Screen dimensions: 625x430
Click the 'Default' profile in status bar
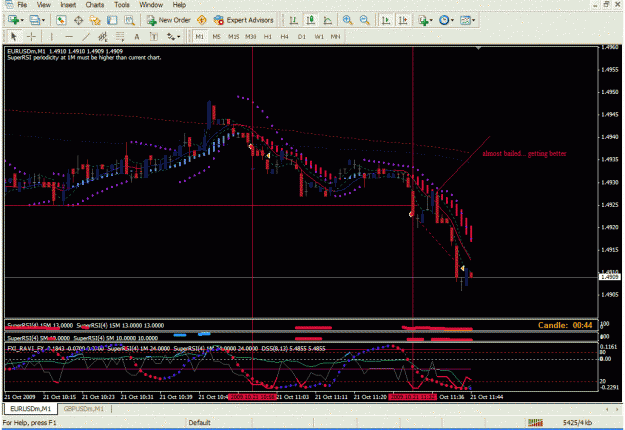pos(199,422)
